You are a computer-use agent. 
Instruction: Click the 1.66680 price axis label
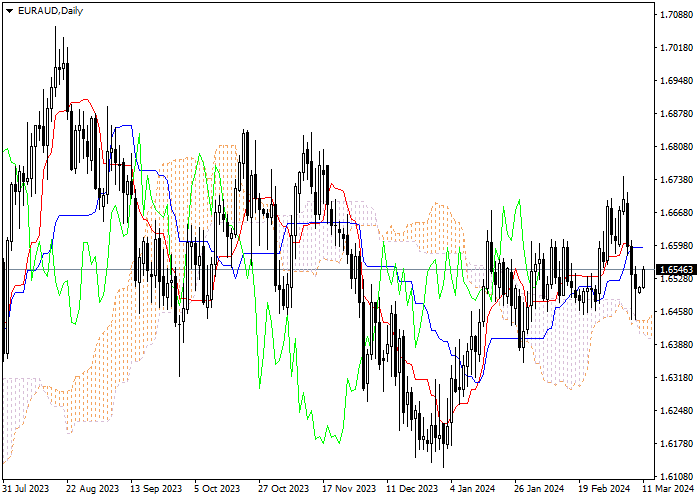(676, 212)
